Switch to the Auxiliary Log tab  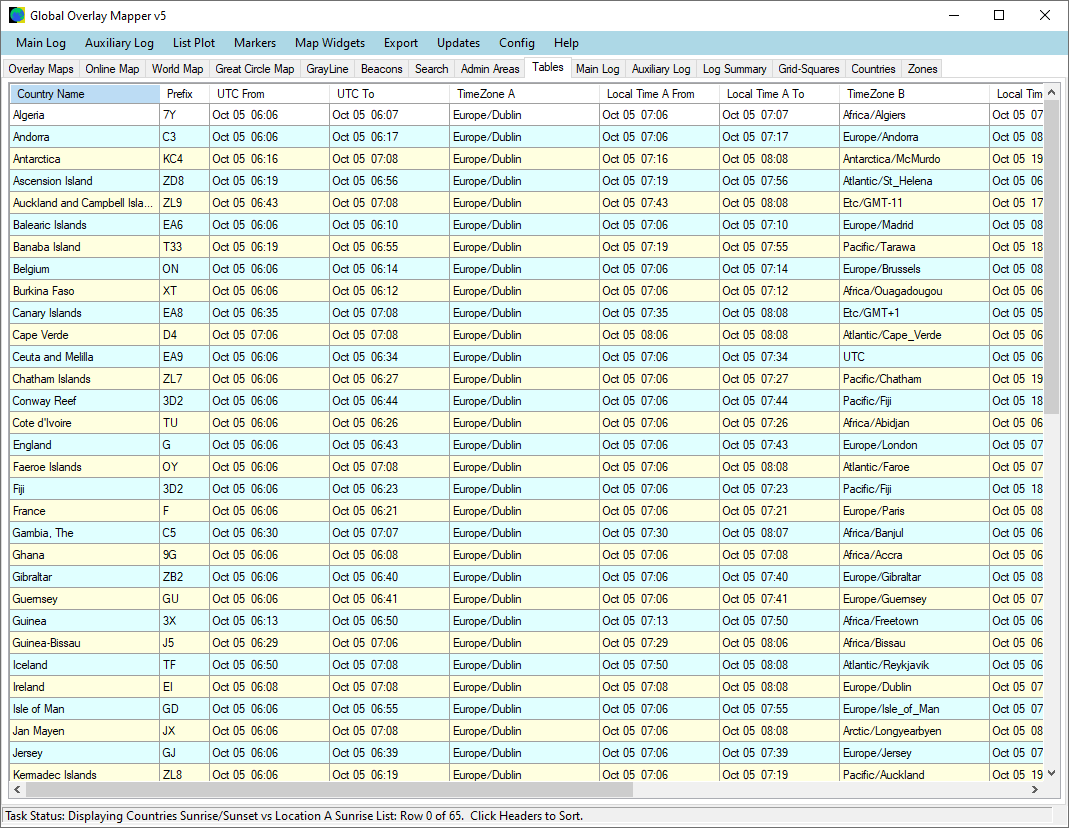(661, 69)
